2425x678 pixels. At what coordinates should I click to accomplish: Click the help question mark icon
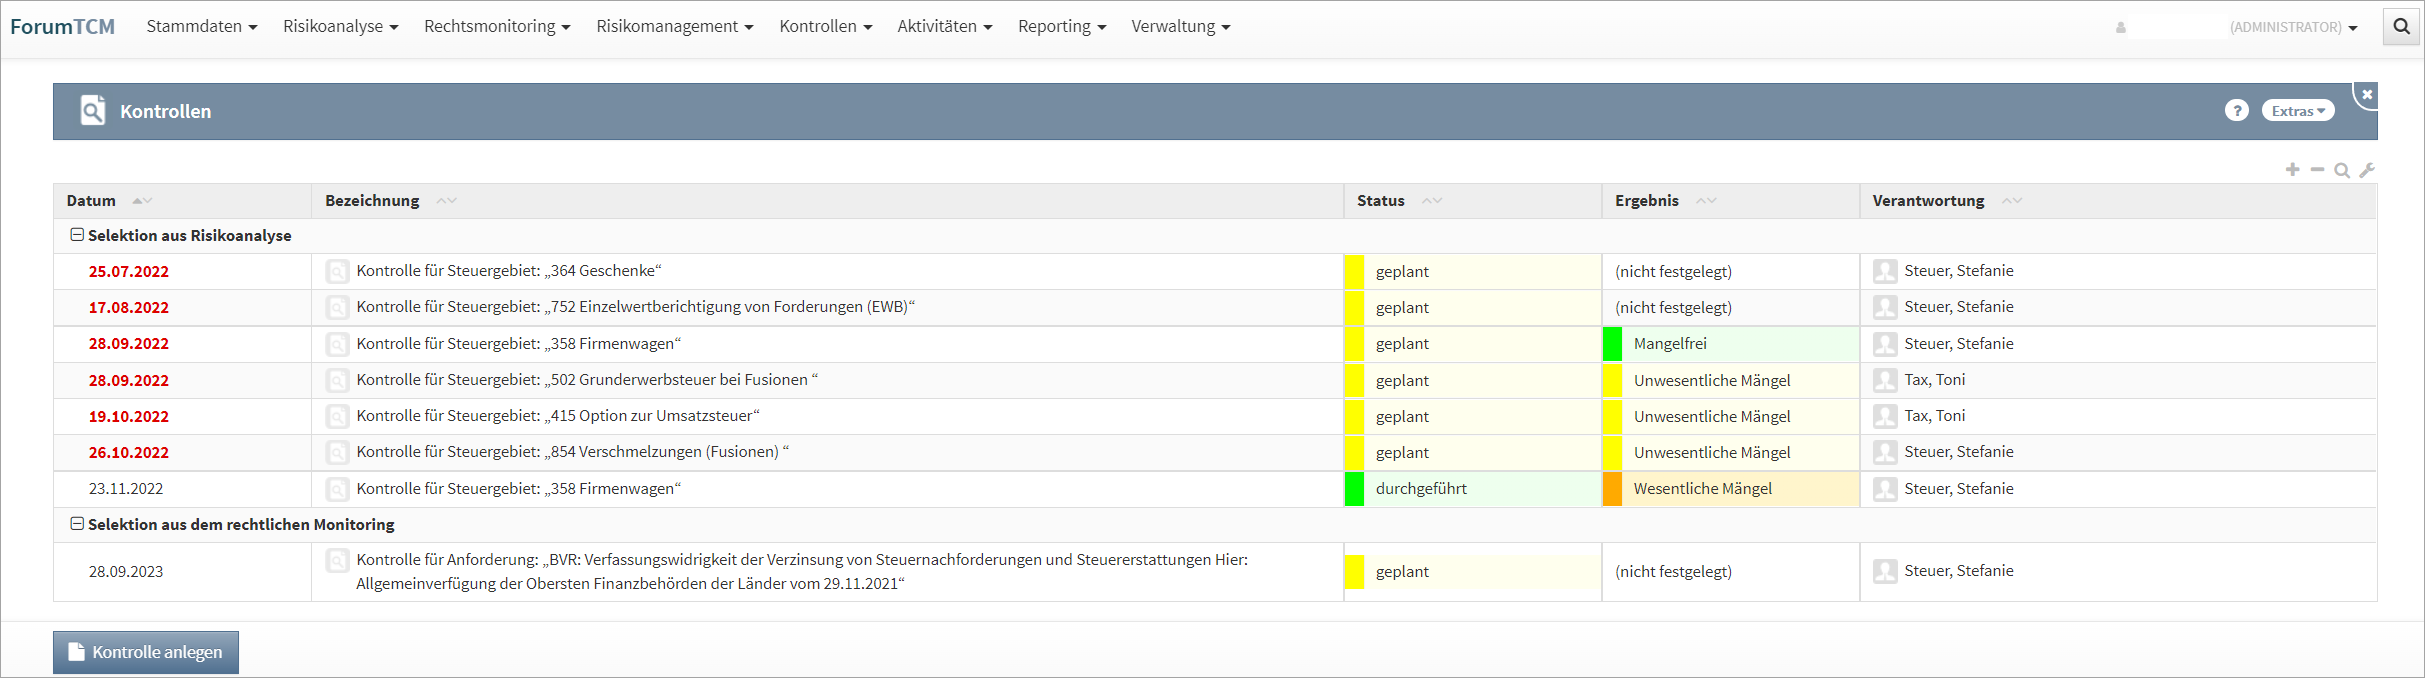point(2236,111)
